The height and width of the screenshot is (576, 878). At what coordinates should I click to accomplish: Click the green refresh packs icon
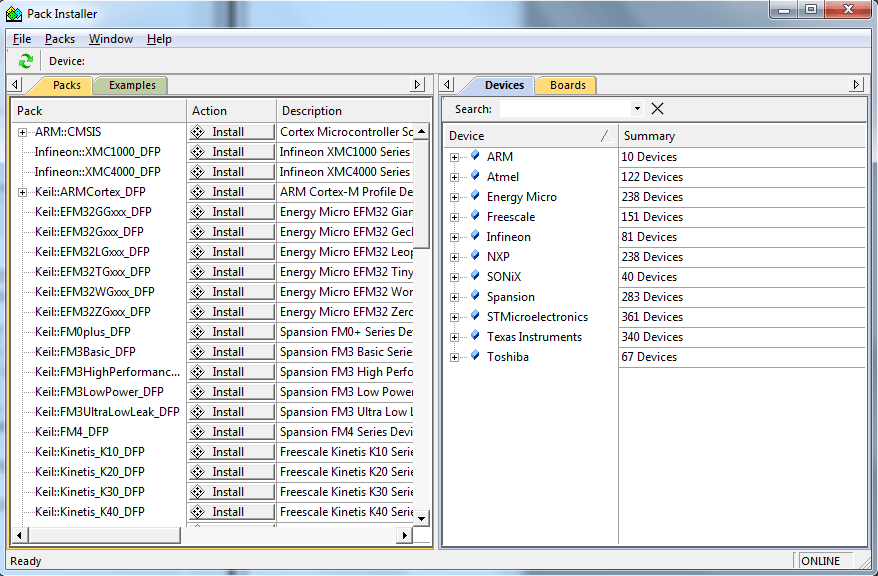(x=26, y=61)
